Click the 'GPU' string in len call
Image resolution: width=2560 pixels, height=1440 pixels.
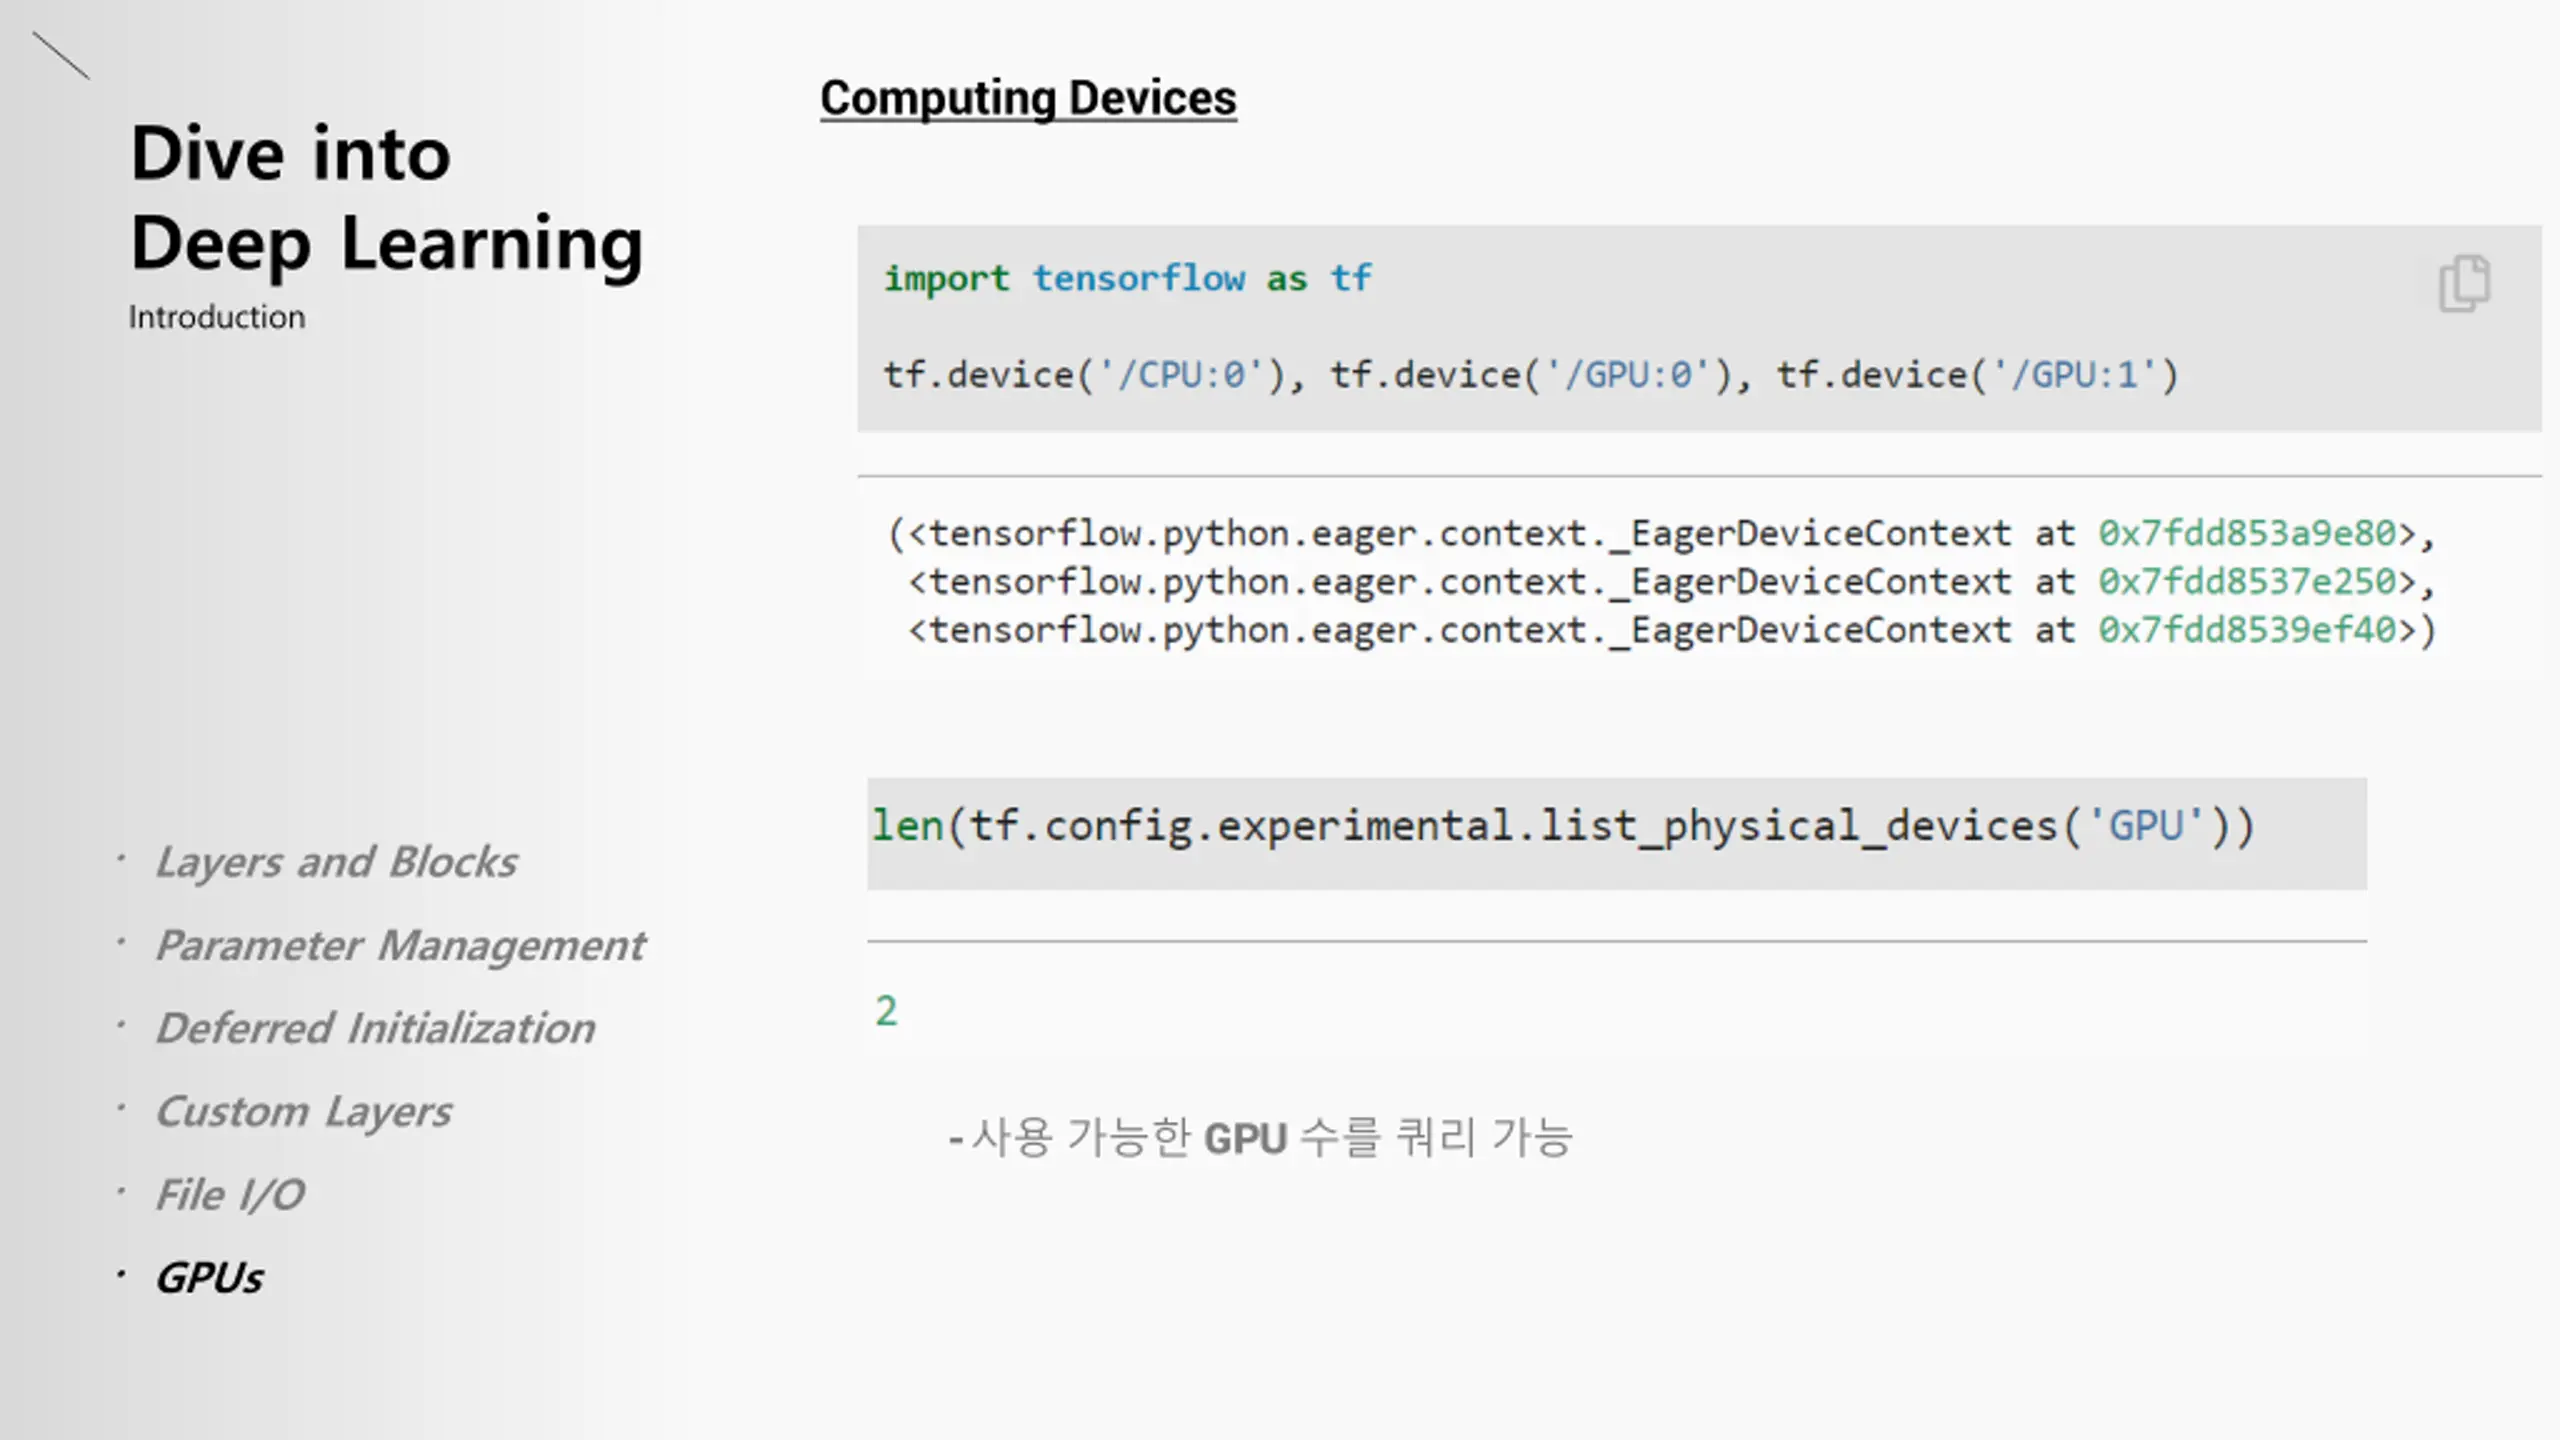pos(2146,826)
